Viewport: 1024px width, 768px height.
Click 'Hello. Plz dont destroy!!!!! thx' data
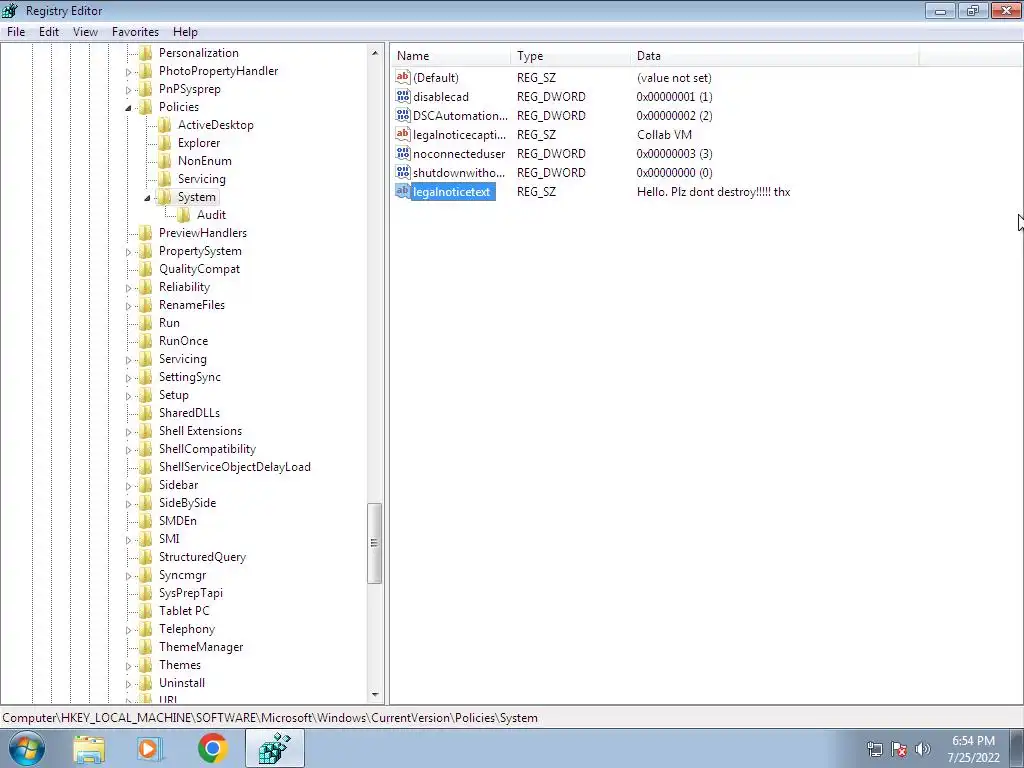713,191
